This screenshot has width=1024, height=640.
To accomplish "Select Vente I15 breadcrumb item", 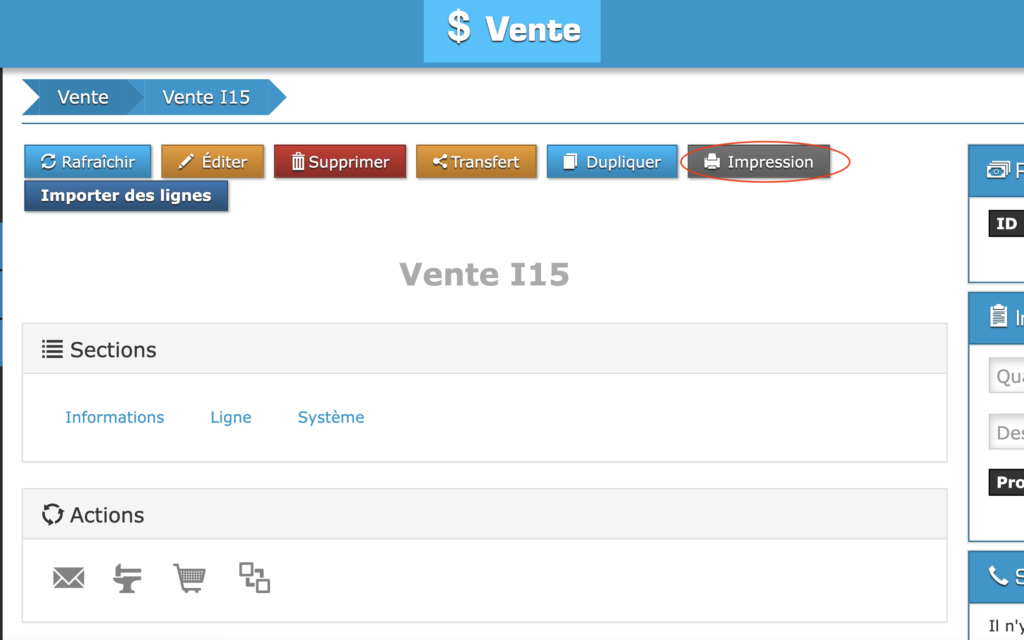I will coord(206,97).
